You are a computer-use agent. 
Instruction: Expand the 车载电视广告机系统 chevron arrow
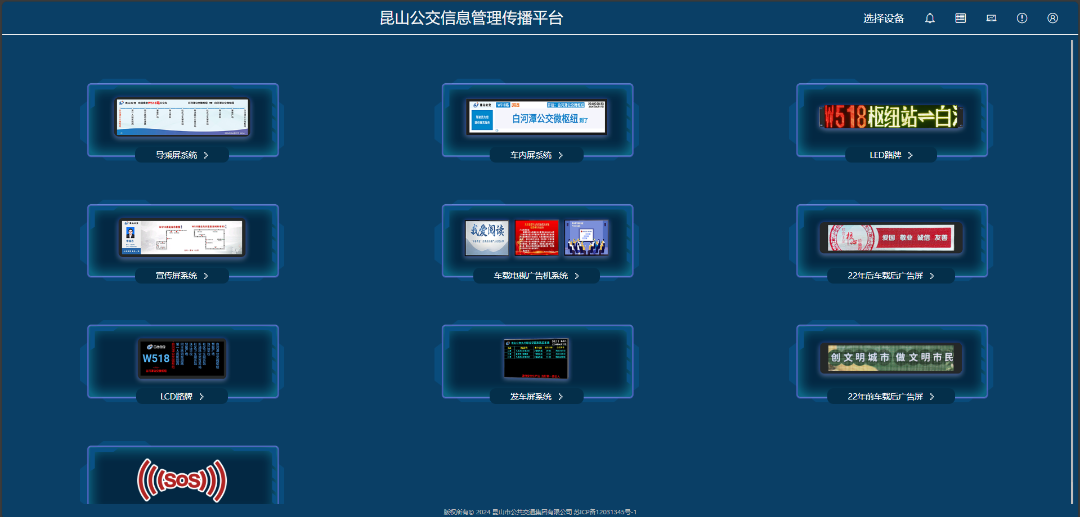point(577,276)
